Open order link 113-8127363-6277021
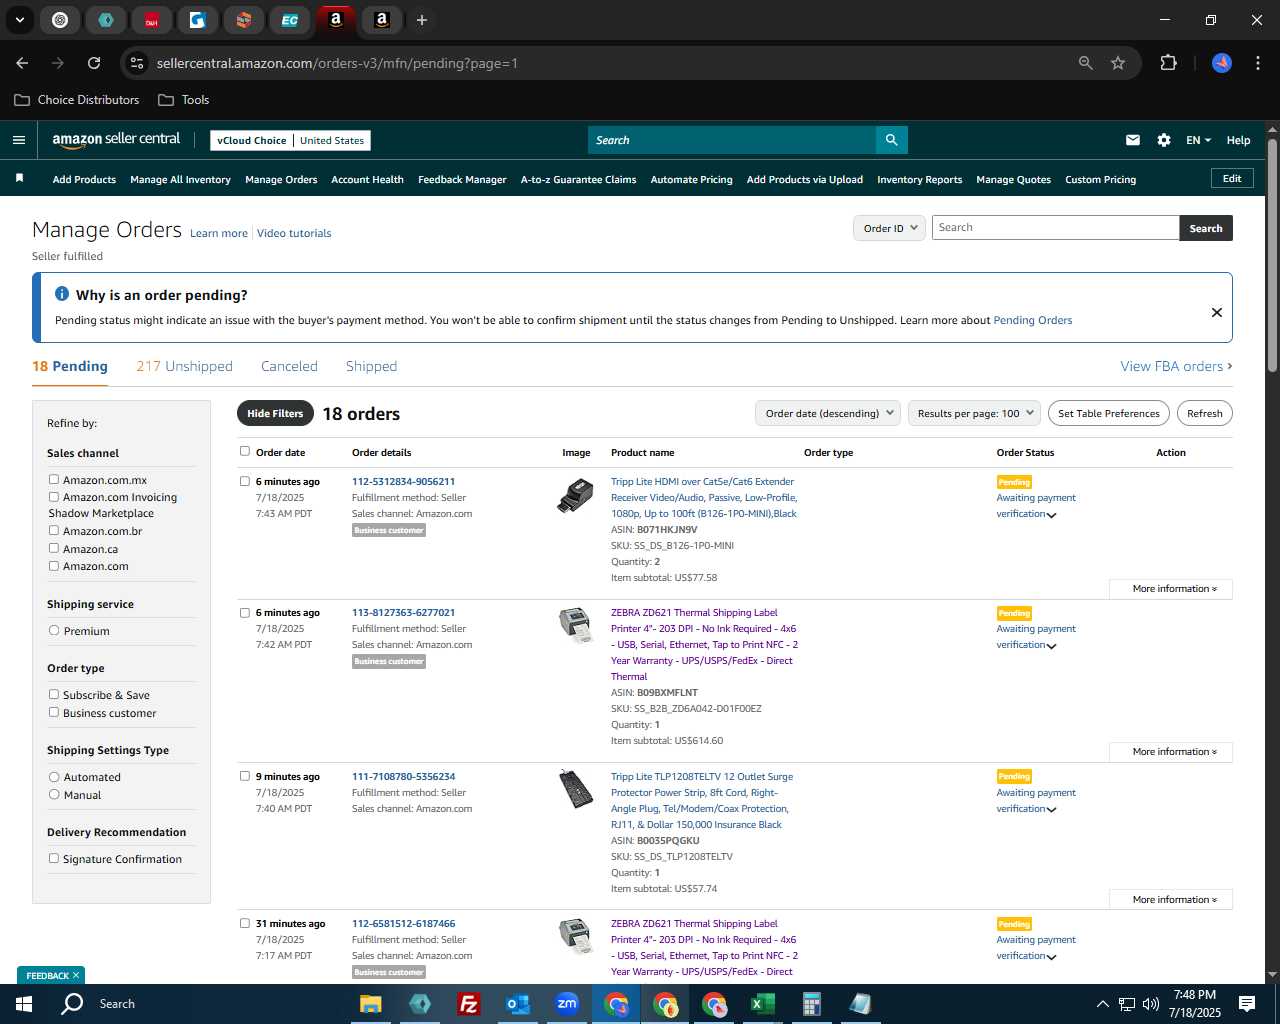Screen dimensions: 1280x1024 click(403, 612)
